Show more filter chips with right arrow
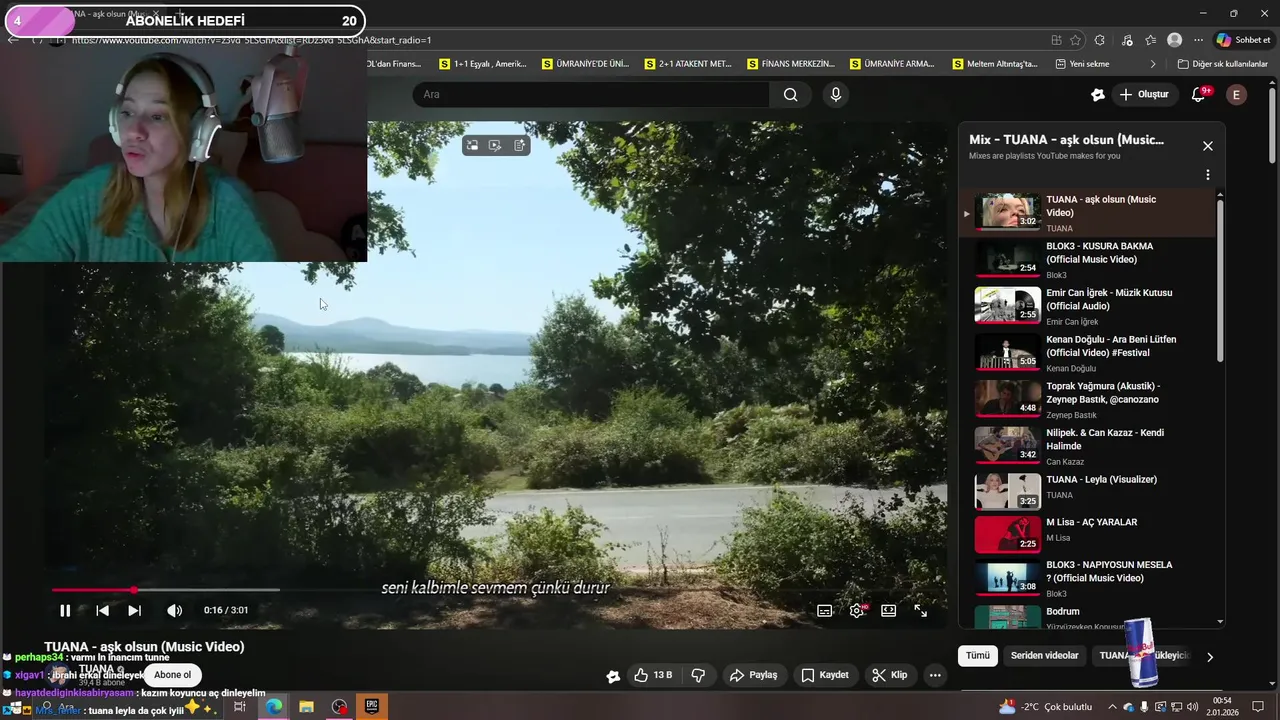The height and width of the screenshot is (720, 1280). point(1209,657)
